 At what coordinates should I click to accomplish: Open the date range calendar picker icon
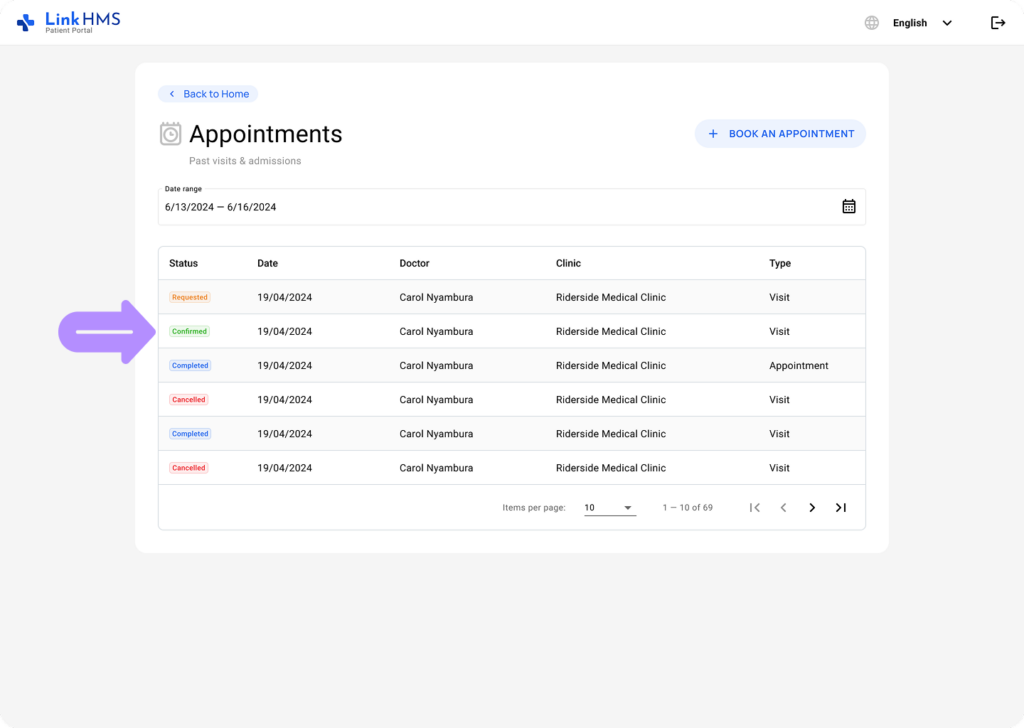tap(848, 206)
